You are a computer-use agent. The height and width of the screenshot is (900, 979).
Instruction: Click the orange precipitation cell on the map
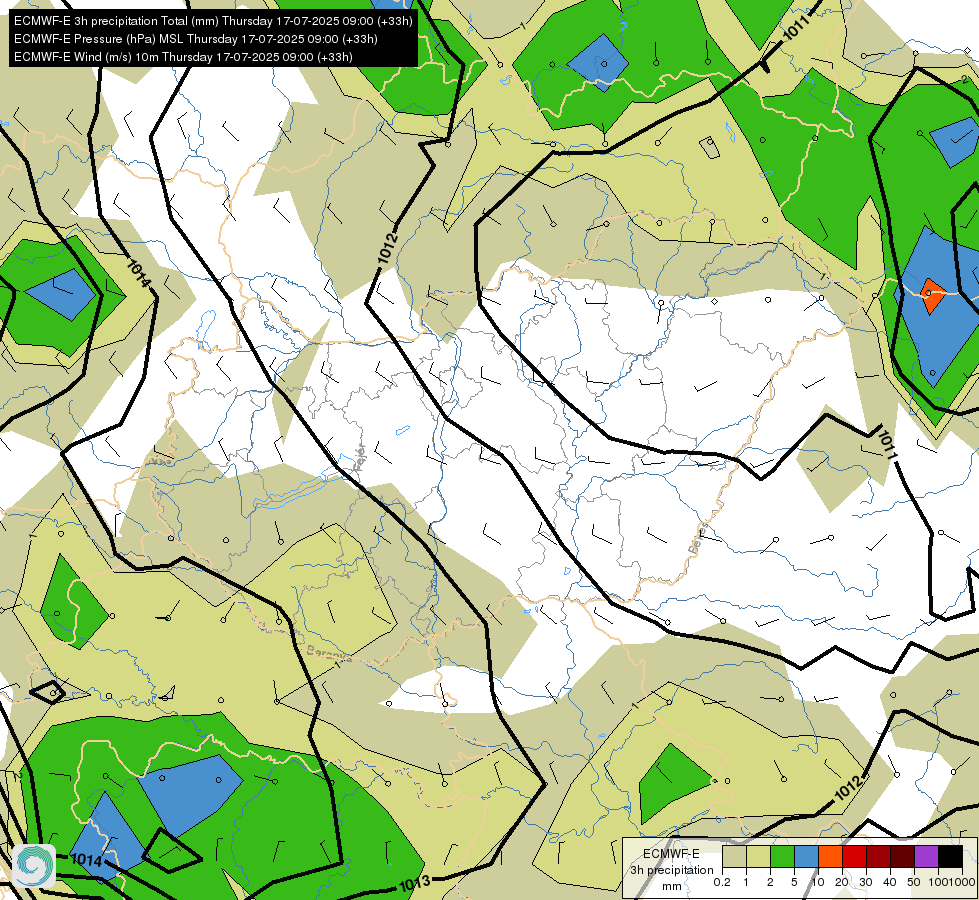(x=932, y=296)
